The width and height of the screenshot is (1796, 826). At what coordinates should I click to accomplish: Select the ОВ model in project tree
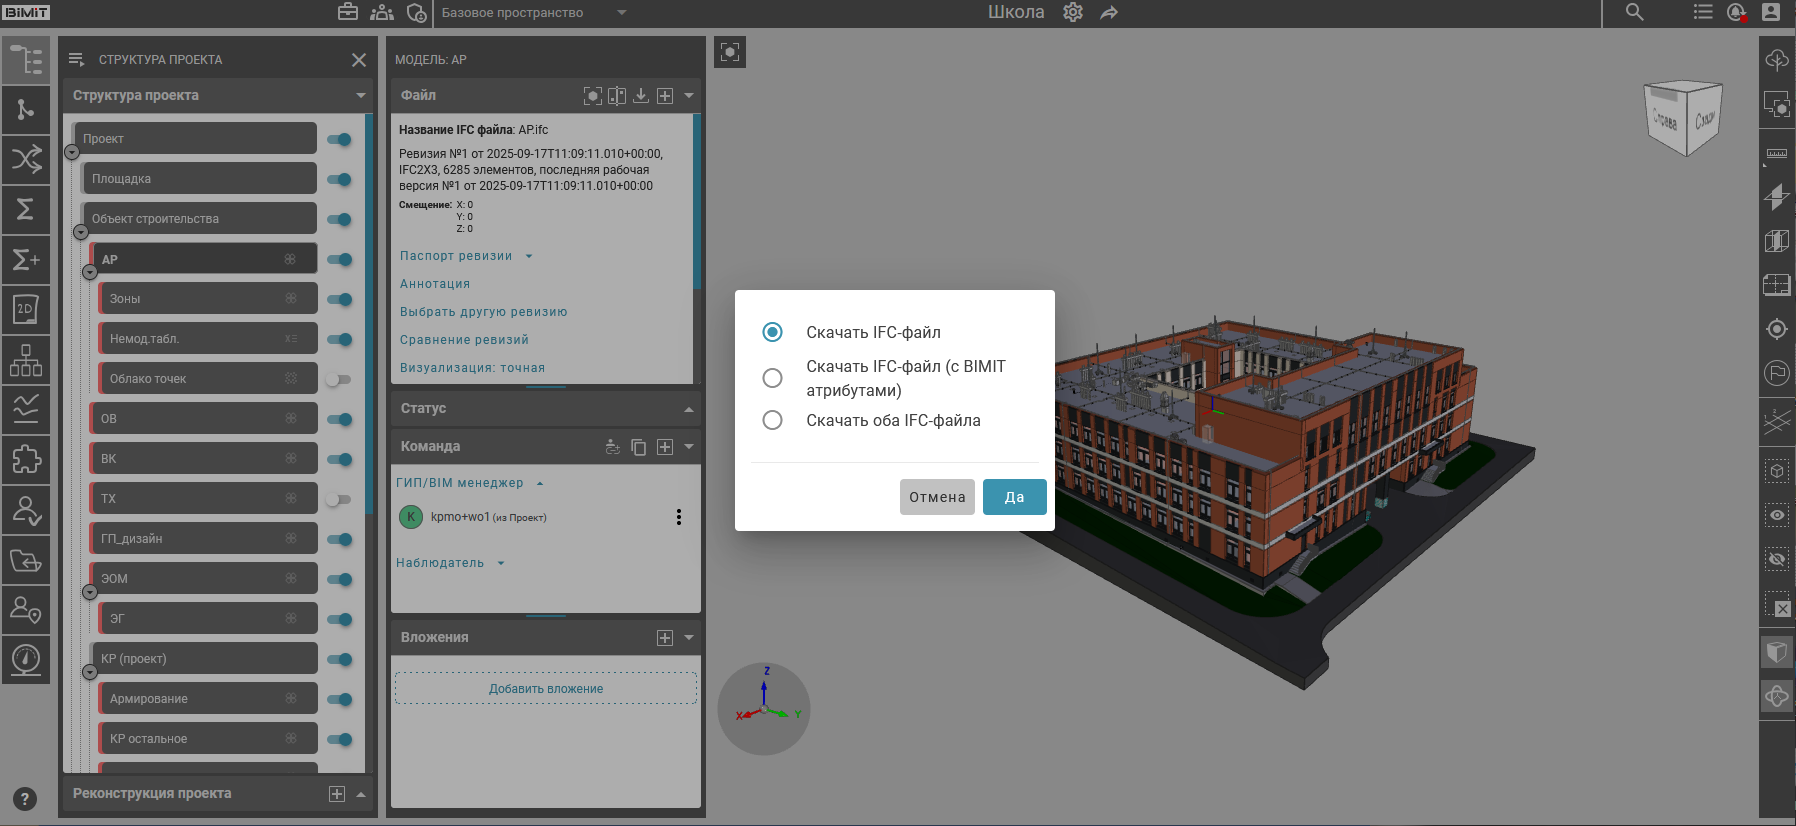tap(200, 419)
